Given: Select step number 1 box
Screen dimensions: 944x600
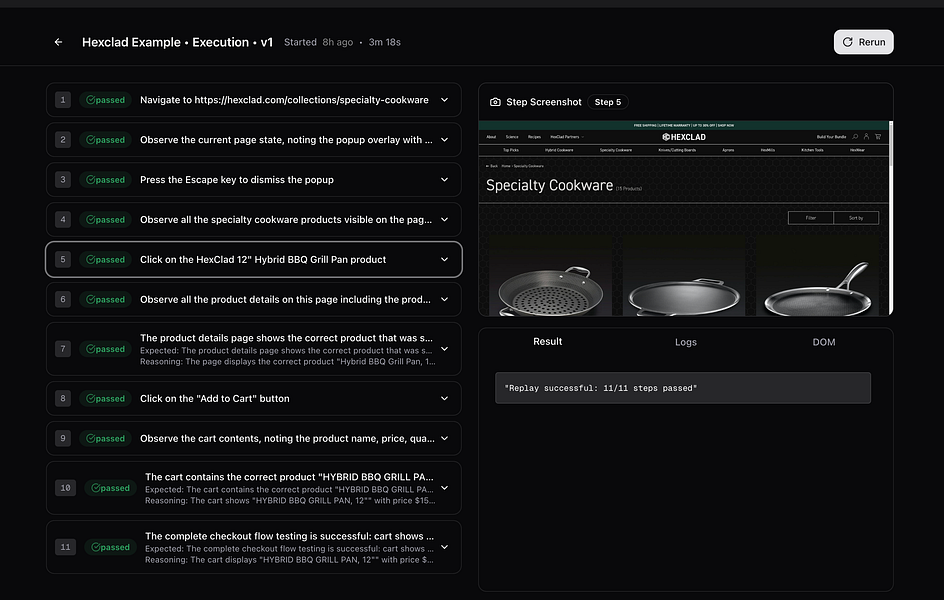Looking at the screenshot, I should pyautogui.click(x=63, y=100).
